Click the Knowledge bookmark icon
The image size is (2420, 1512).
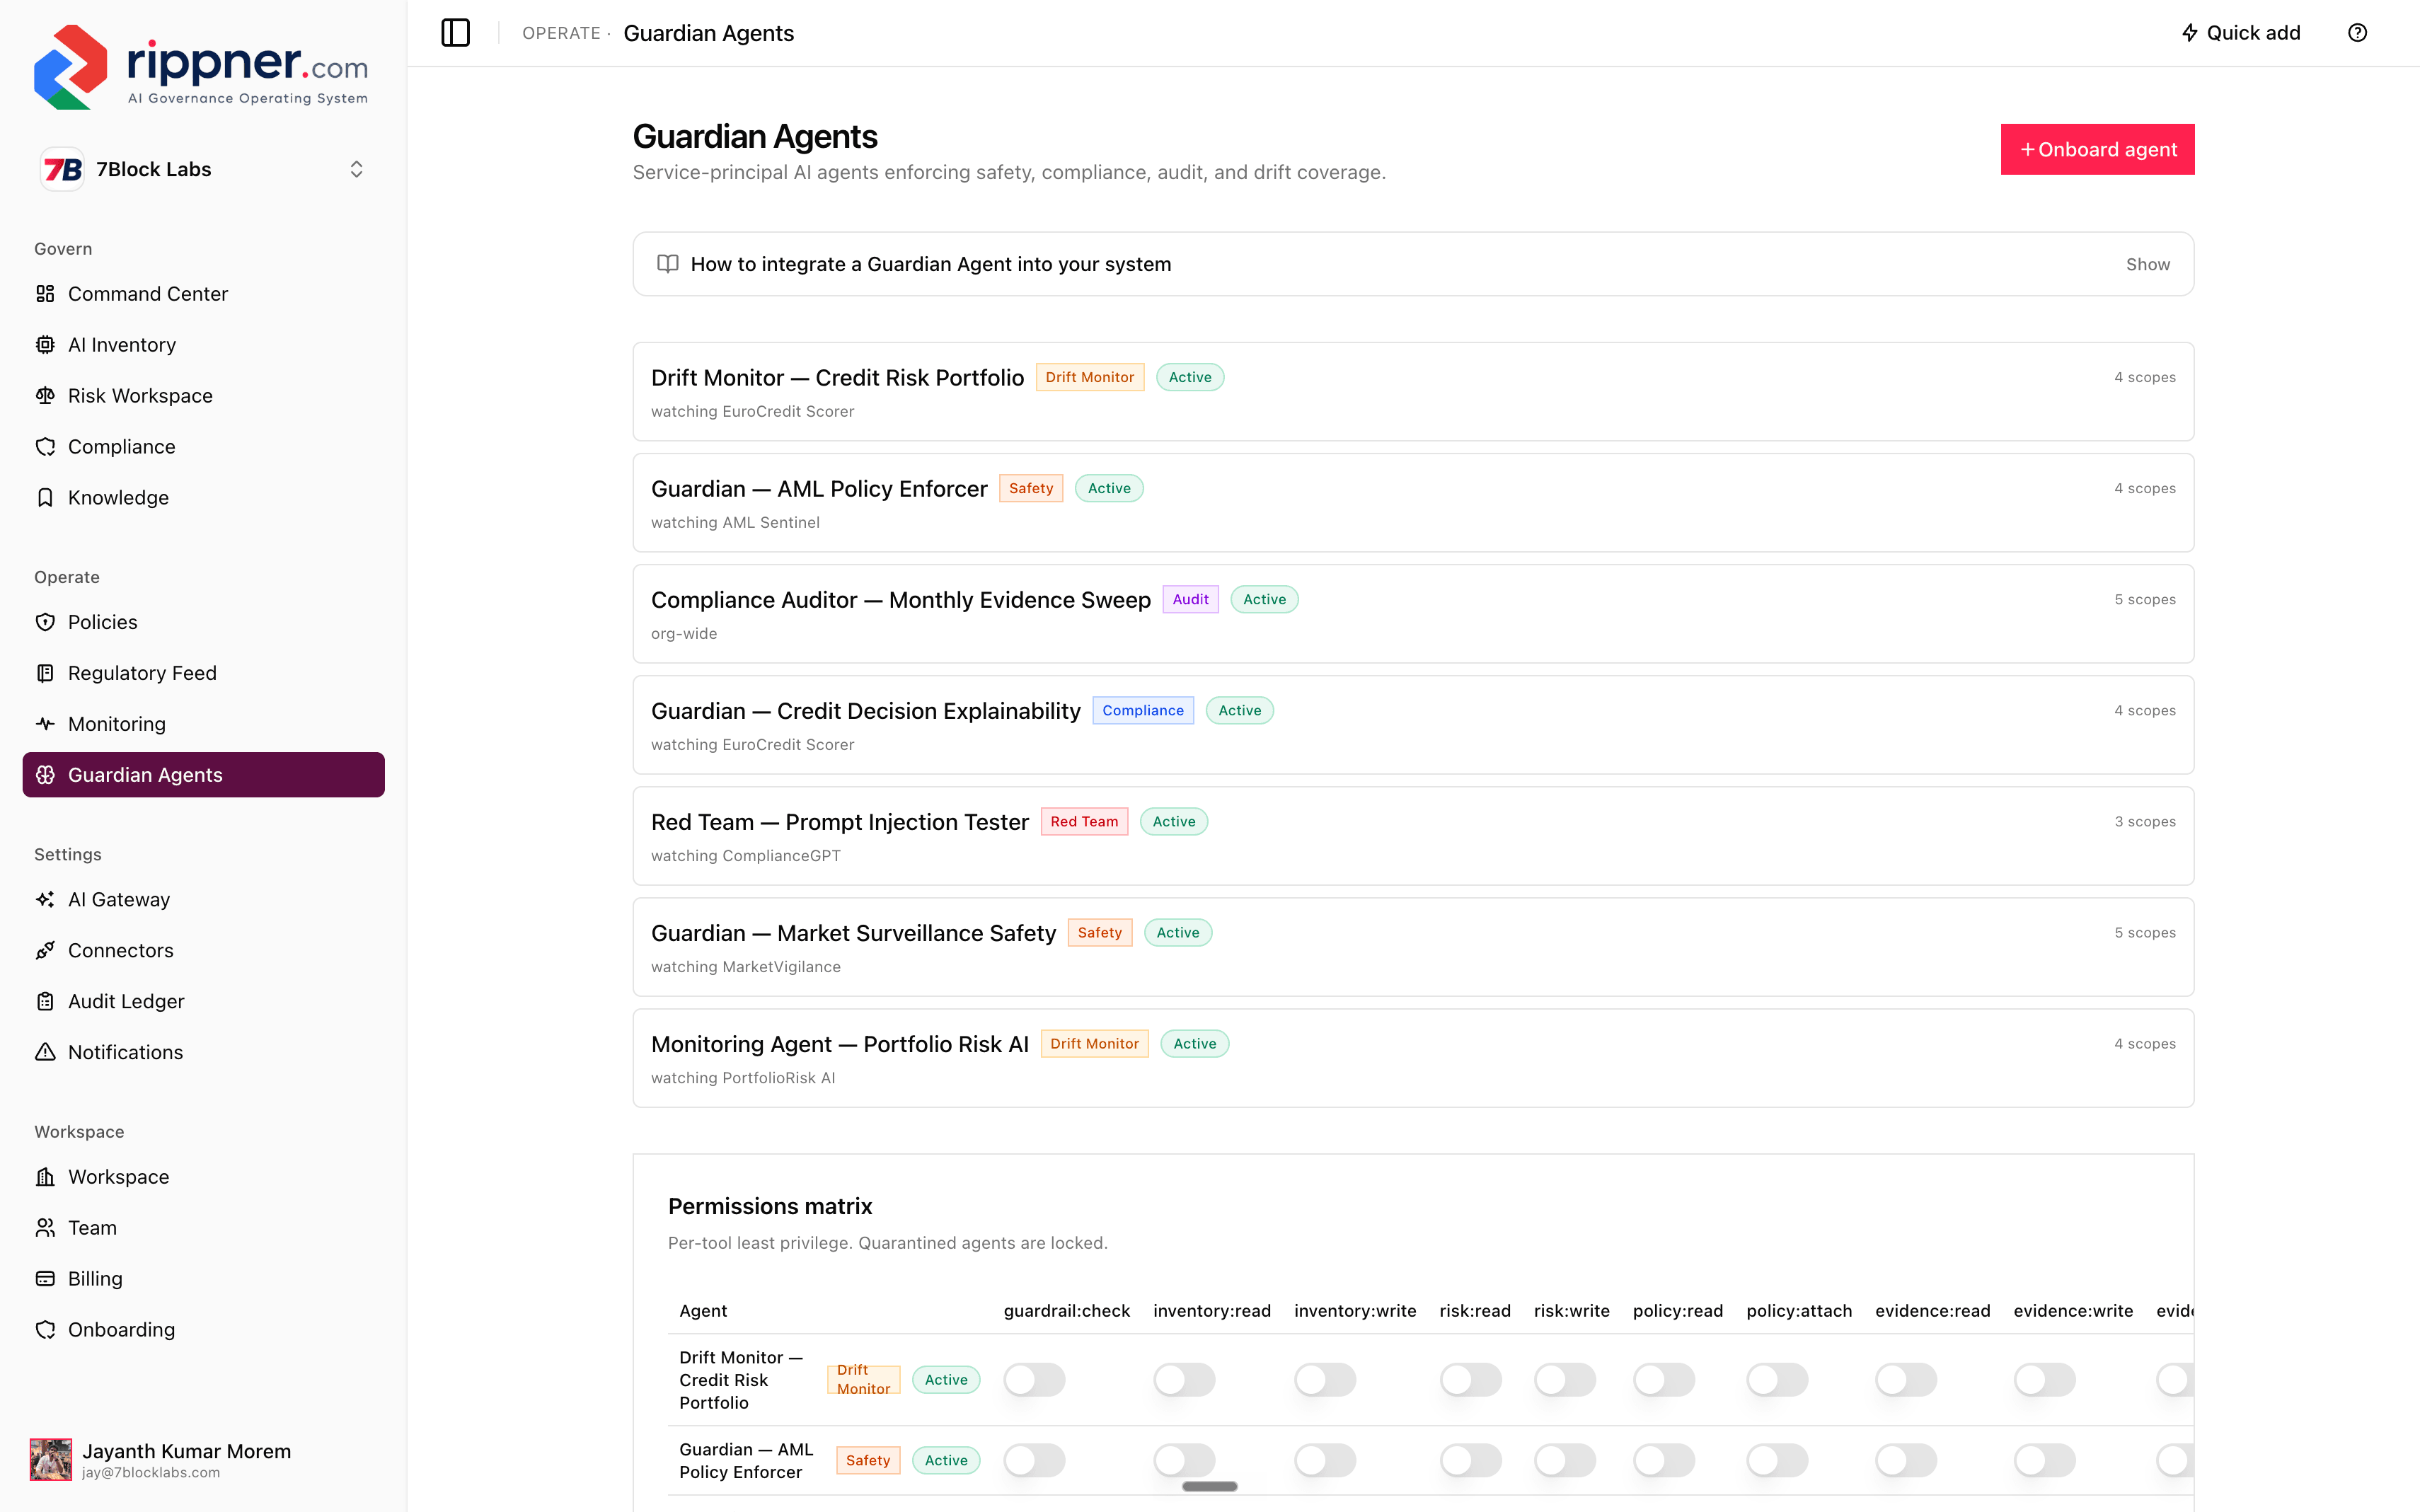[45, 498]
